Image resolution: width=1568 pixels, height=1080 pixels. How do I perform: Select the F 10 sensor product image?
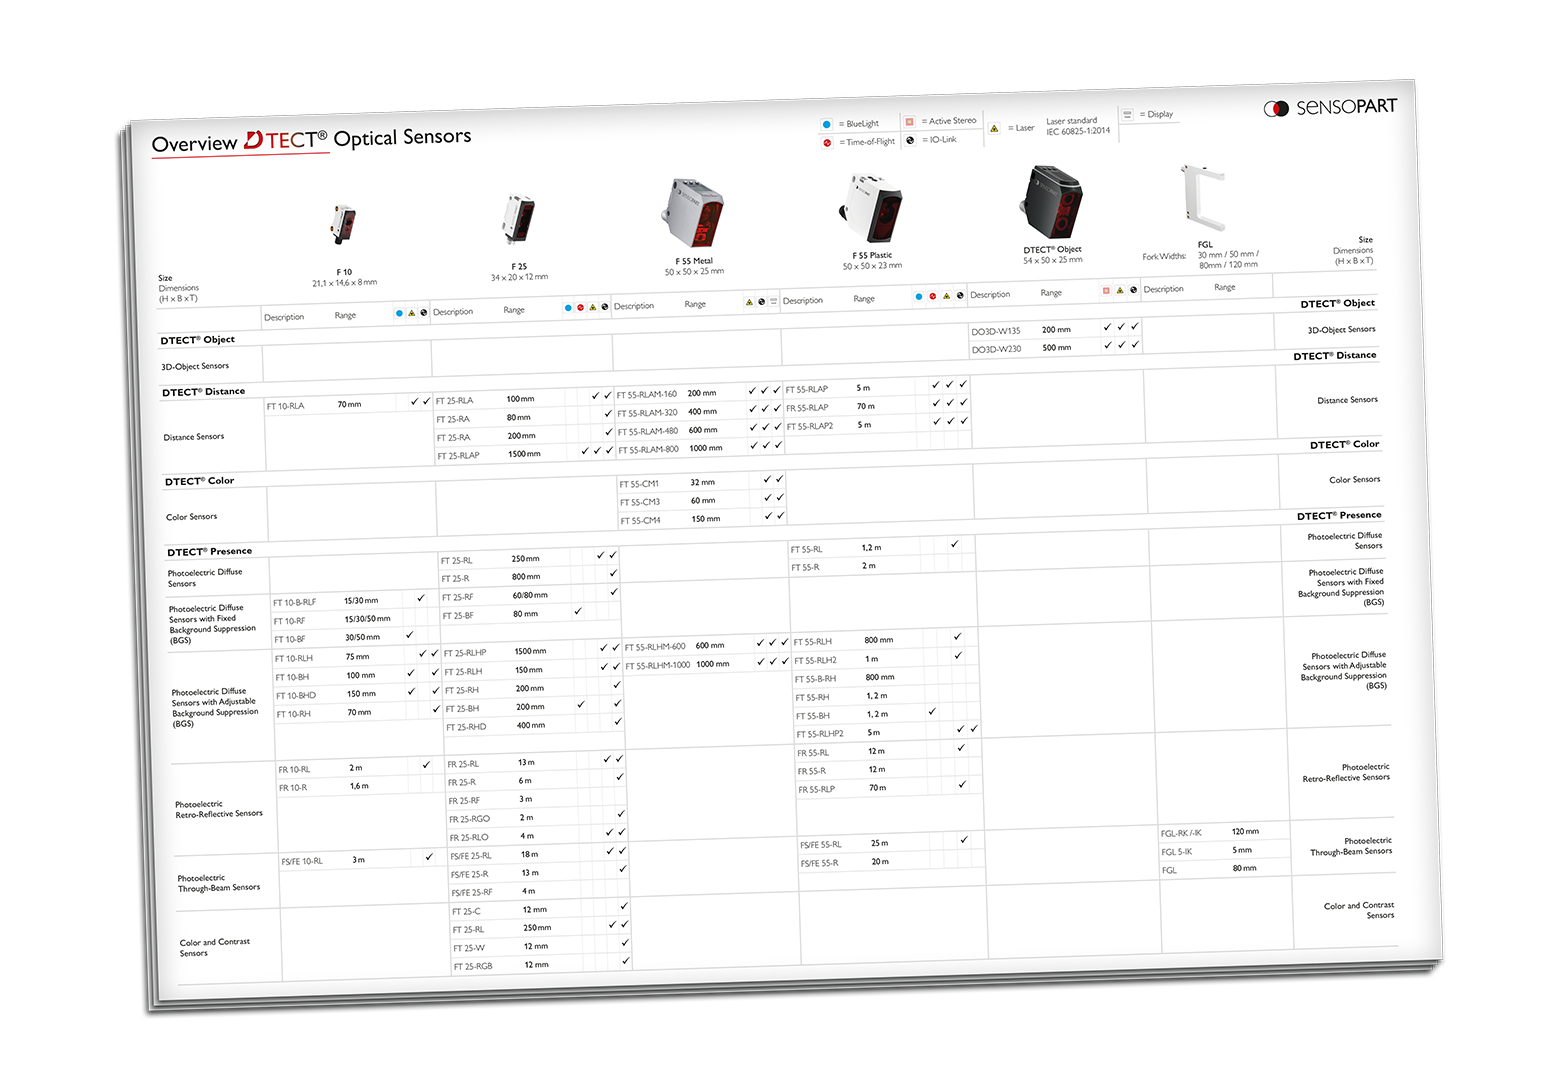pyautogui.click(x=343, y=223)
